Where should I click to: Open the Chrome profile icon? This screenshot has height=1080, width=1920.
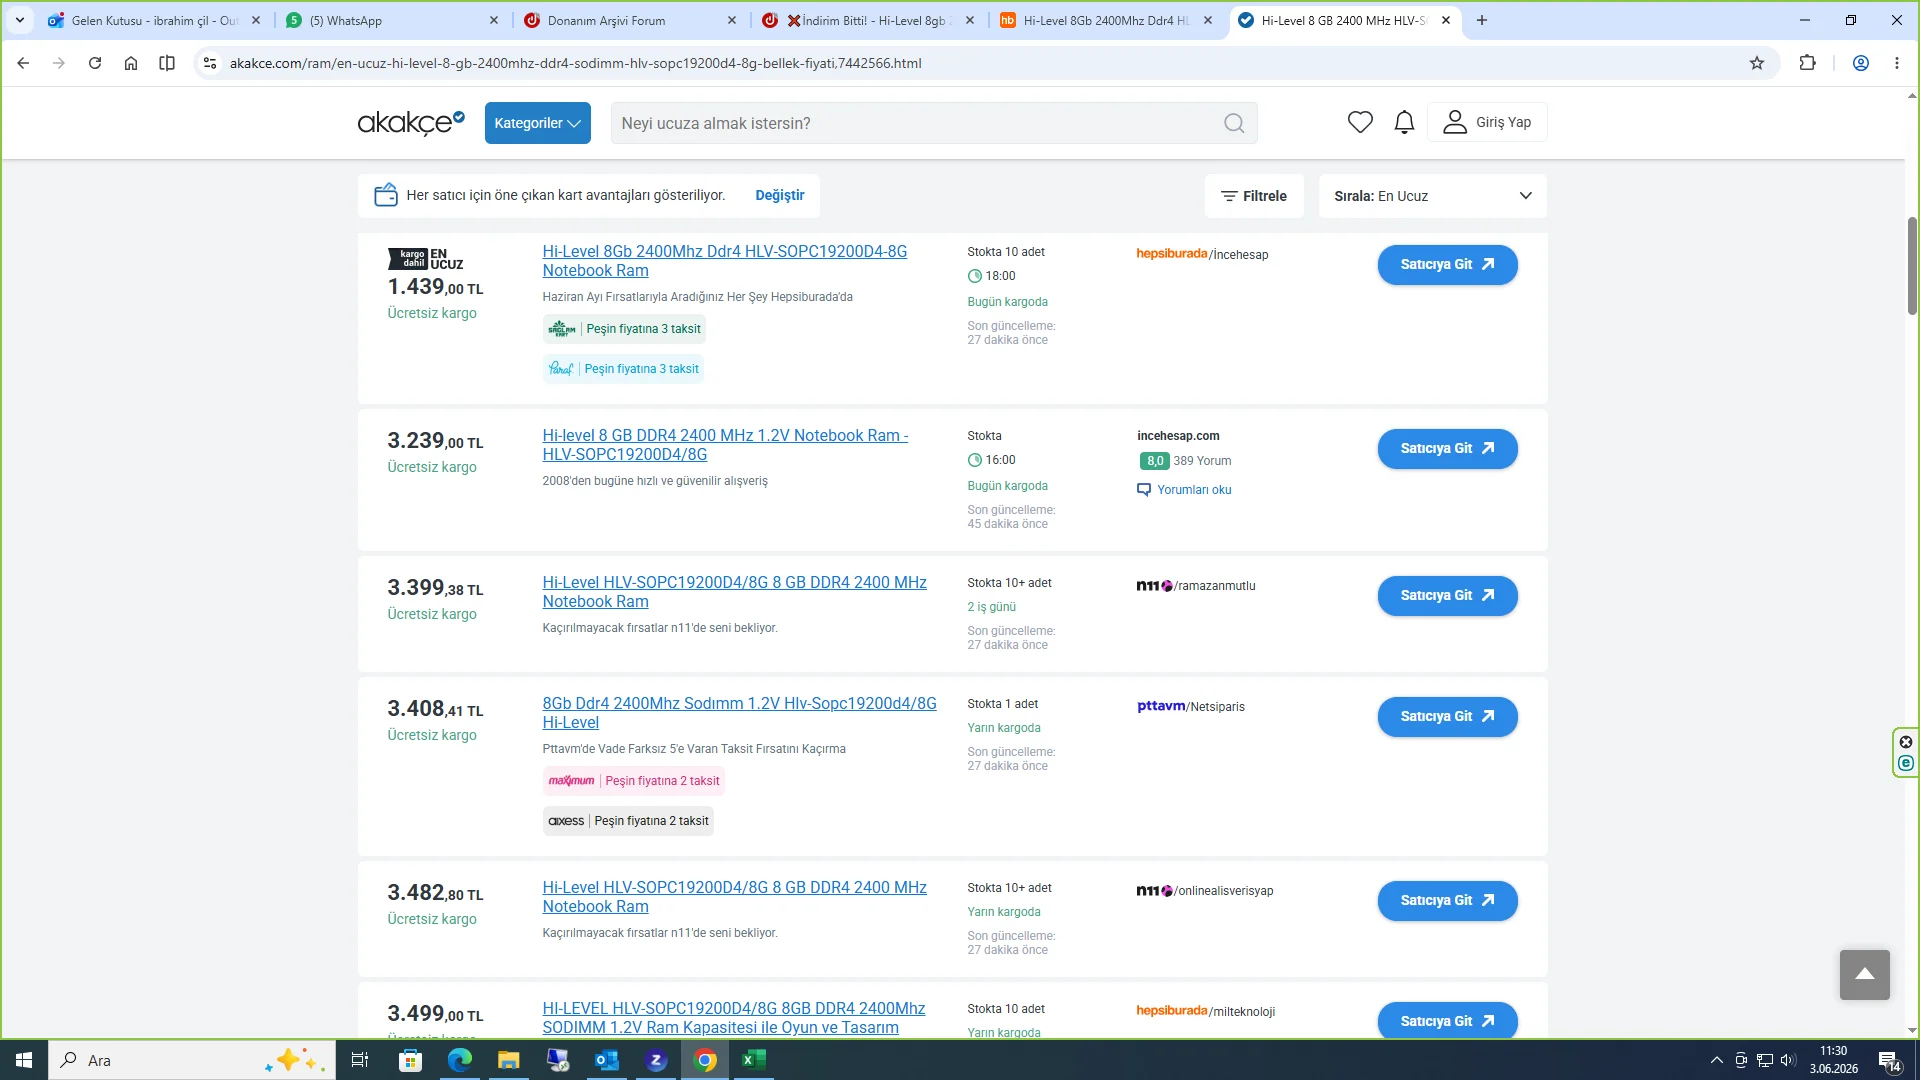1861,63
